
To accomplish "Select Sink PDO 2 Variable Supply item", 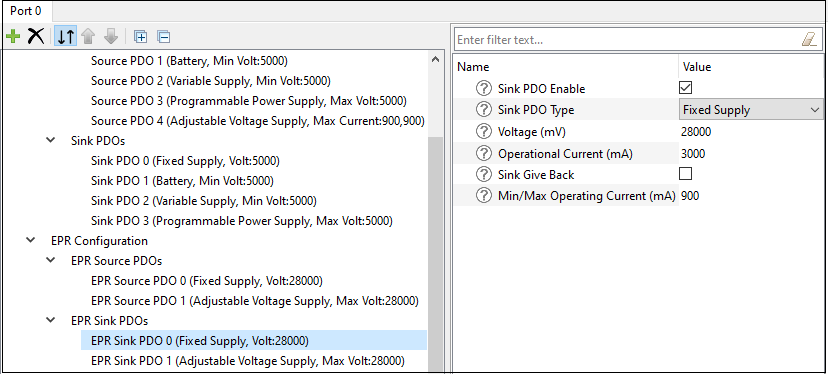I will (x=204, y=201).
